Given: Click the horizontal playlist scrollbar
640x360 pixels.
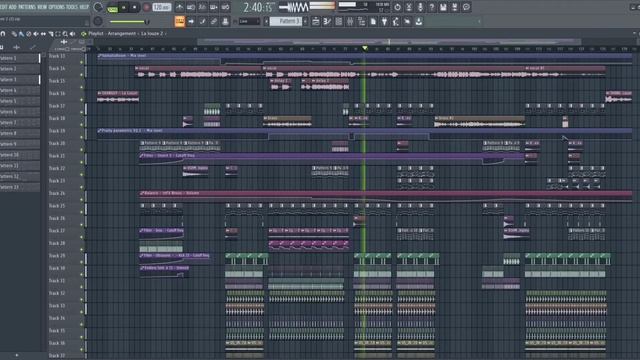Looking at the screenshot, I should coord(389,42).
